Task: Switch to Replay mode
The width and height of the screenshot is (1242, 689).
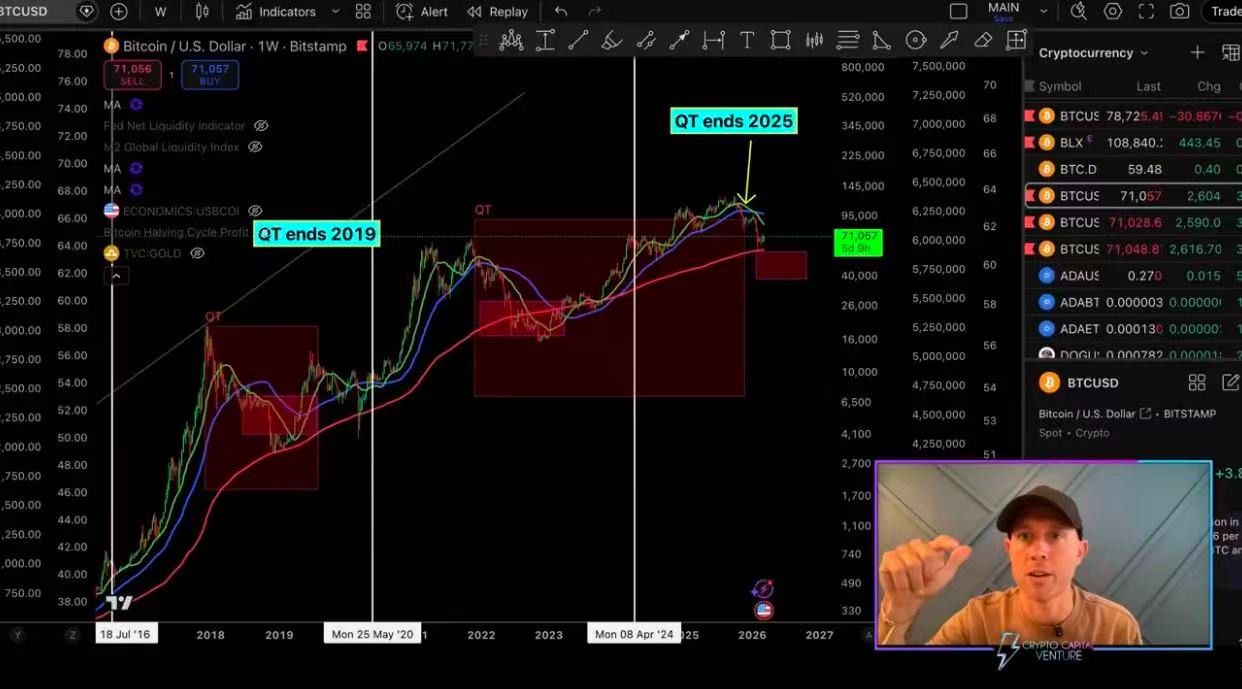Action: tap(498, 12)
